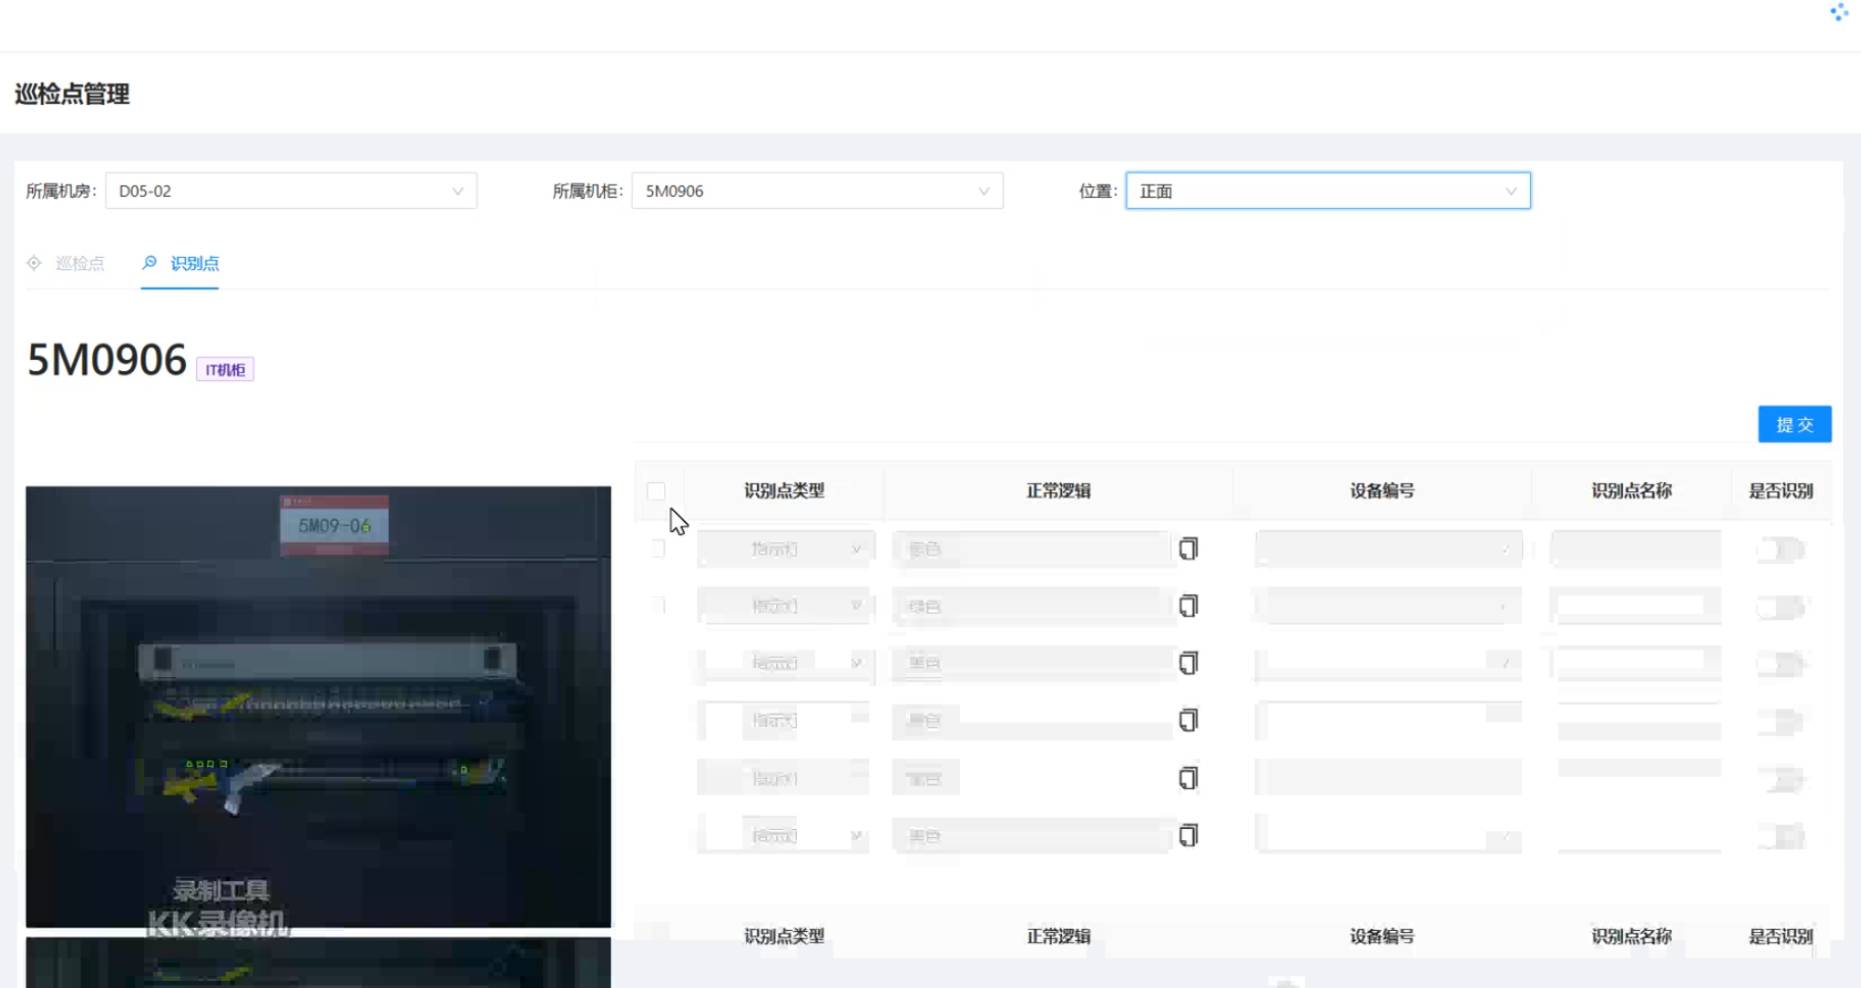The height and width of the screenshot is (988, 1861).
Task: Click the first row 识别点名称 input field
Action: (1634, 549)
